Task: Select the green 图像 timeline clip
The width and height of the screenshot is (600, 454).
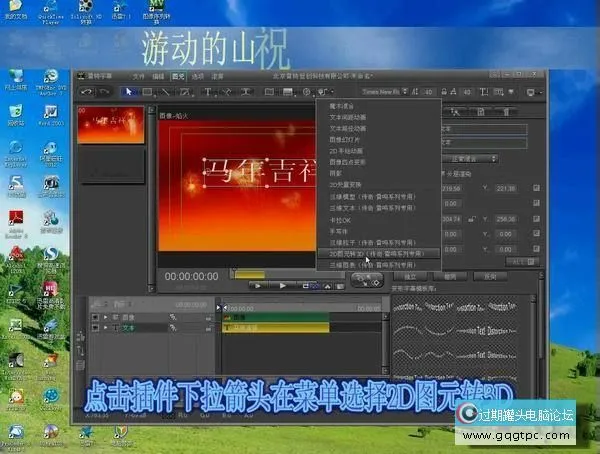Action: tap(276, 317)
